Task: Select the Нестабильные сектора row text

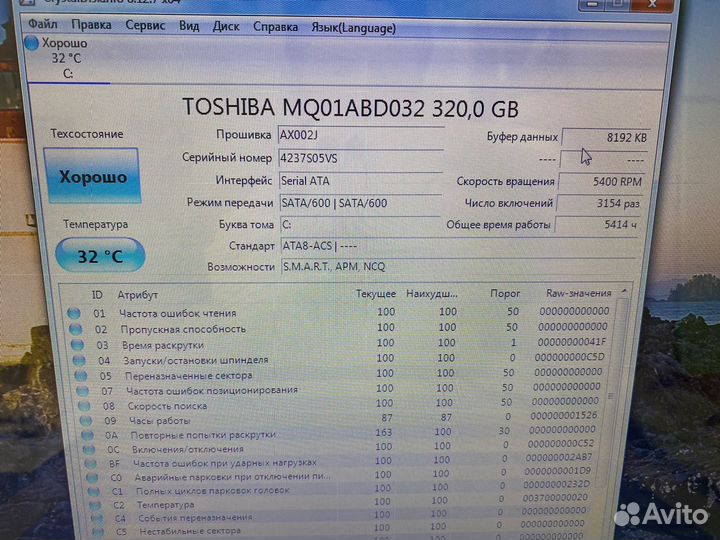Action: click(190, 531)
